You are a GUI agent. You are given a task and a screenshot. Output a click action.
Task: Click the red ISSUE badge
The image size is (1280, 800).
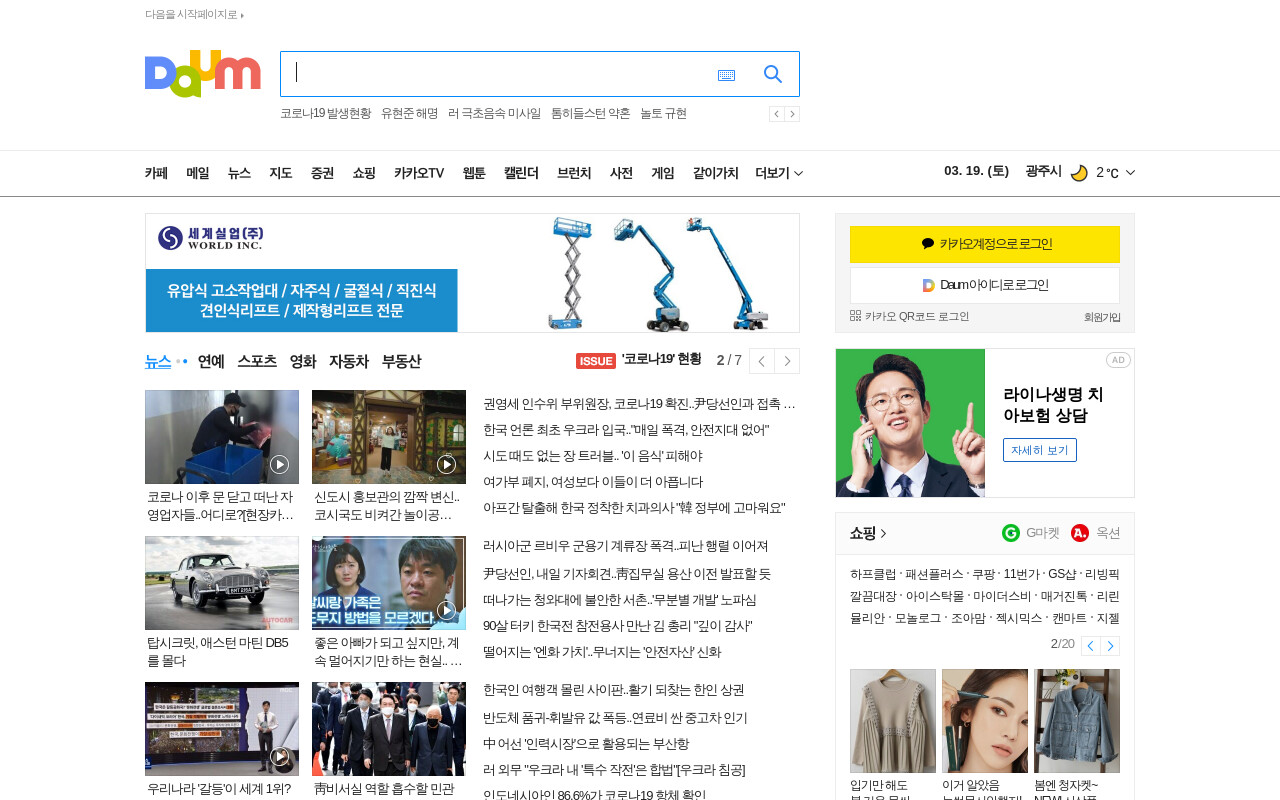(x=596, y=361)
